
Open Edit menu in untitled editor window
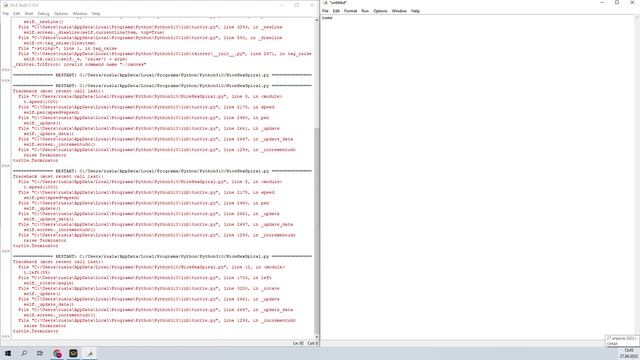(x=336, y=11)
